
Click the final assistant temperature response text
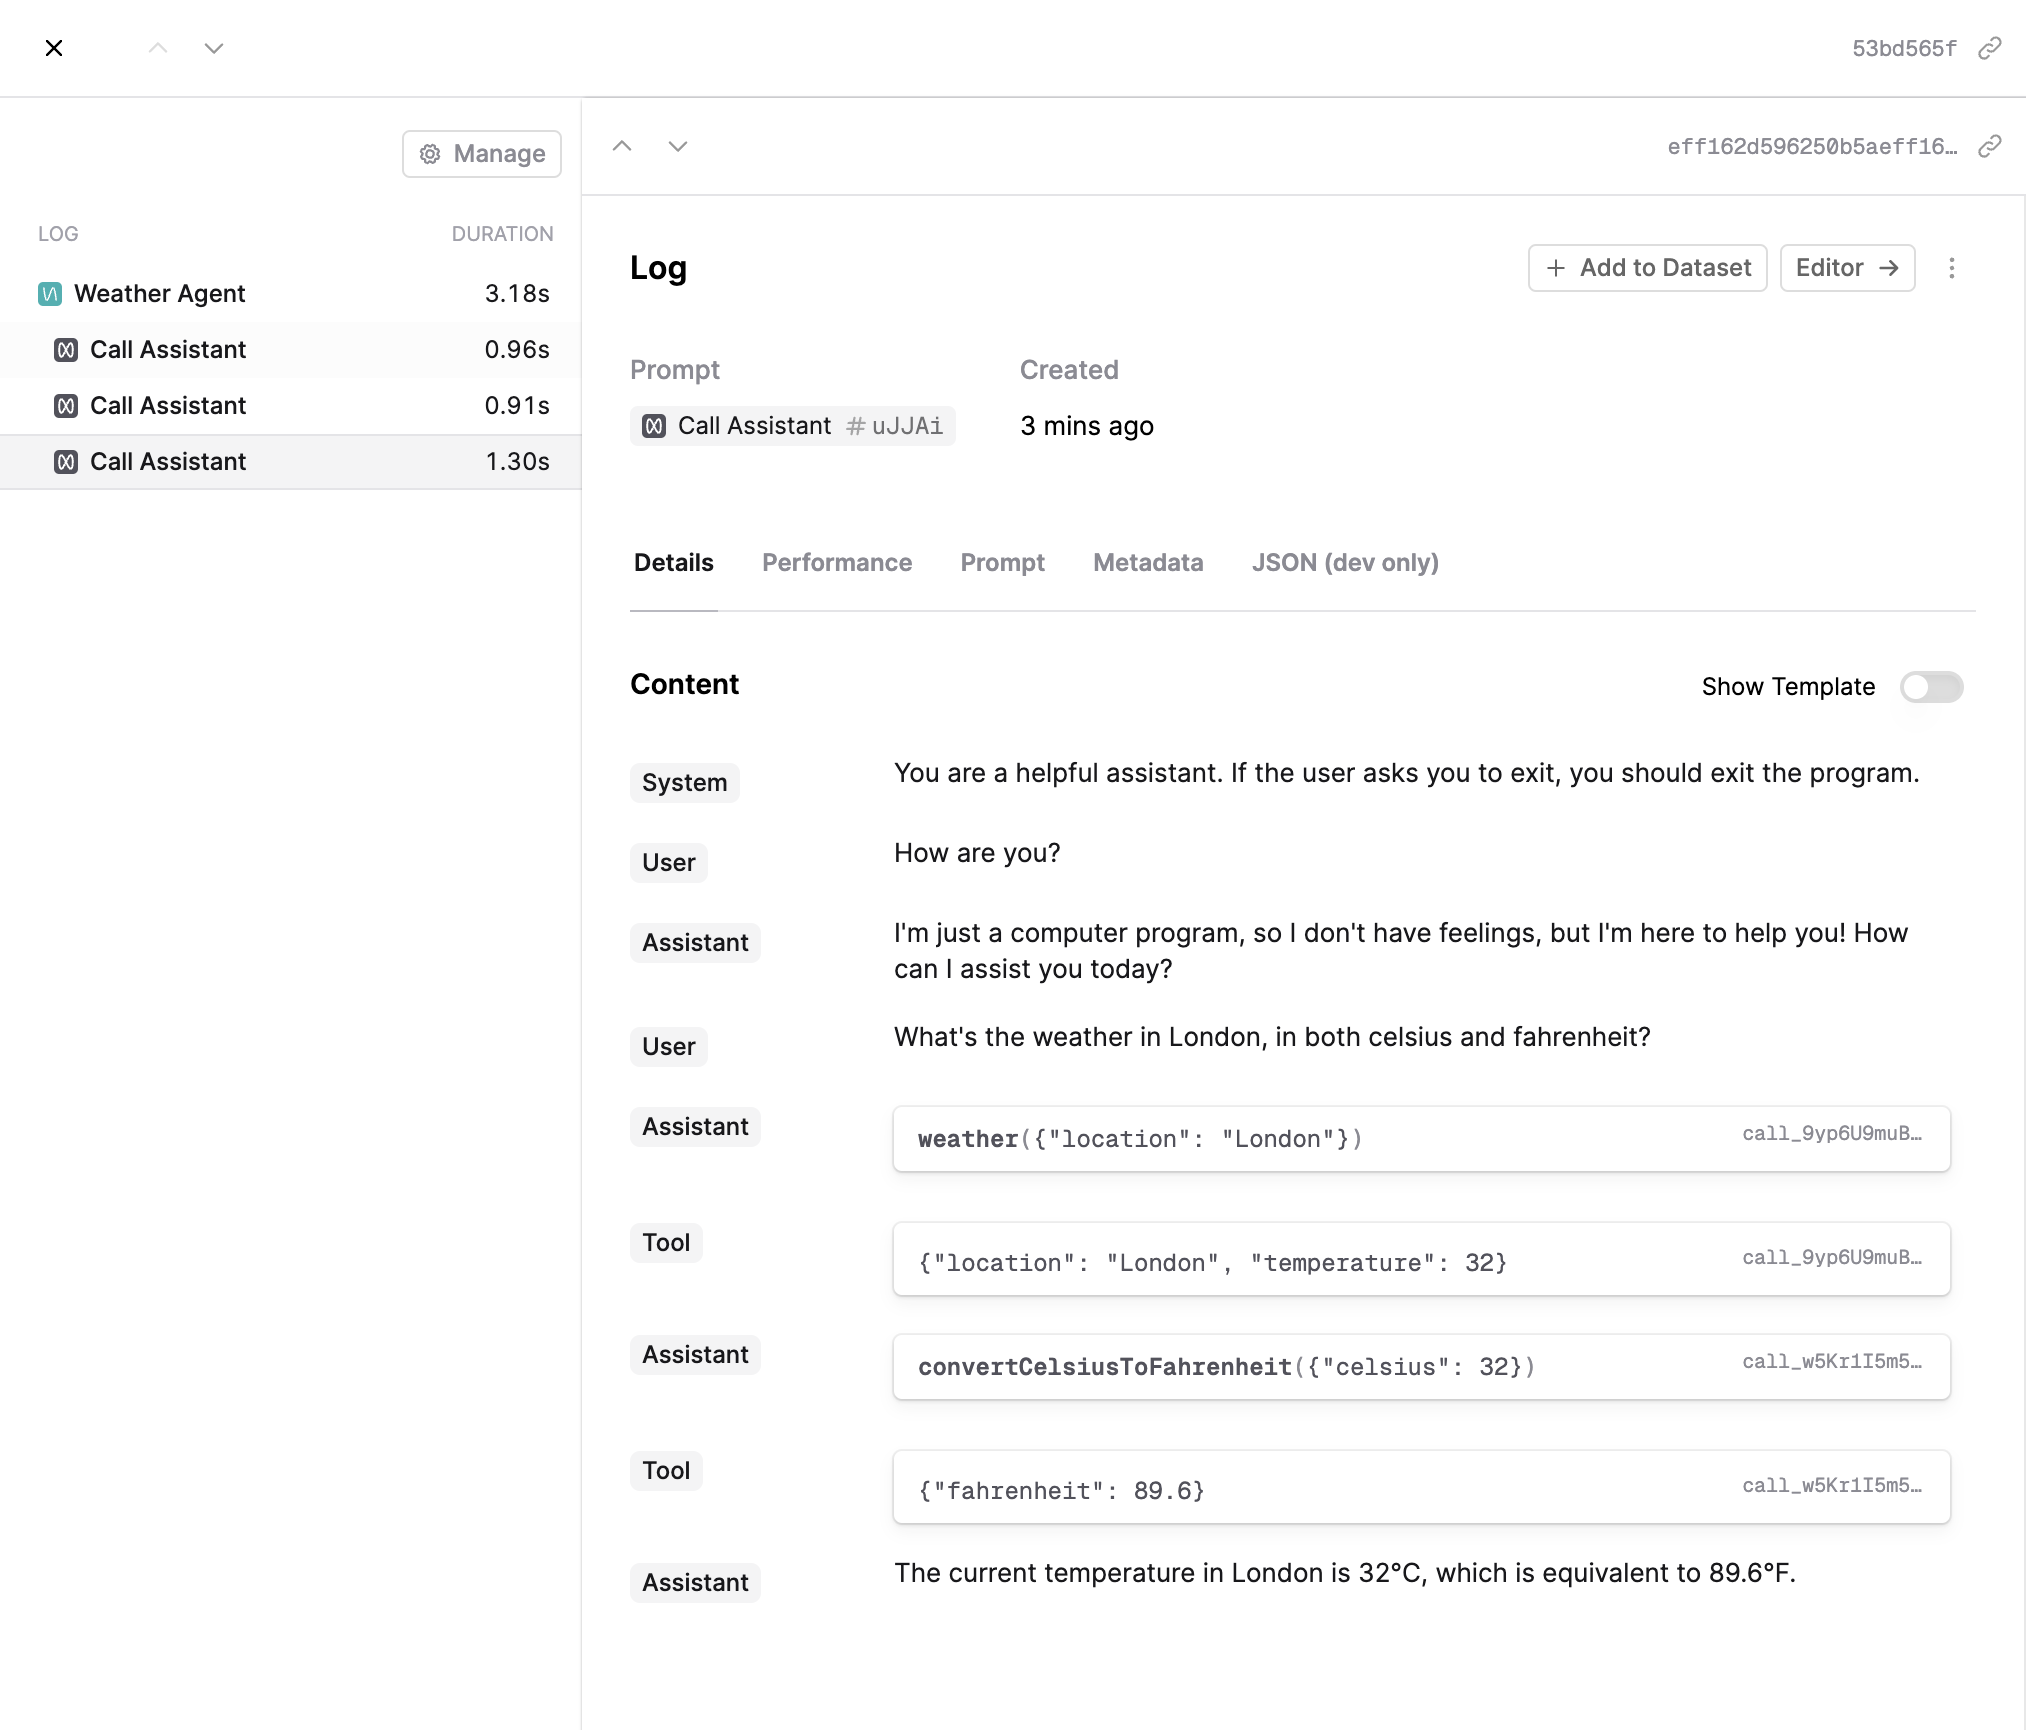click(1345, 1573)
